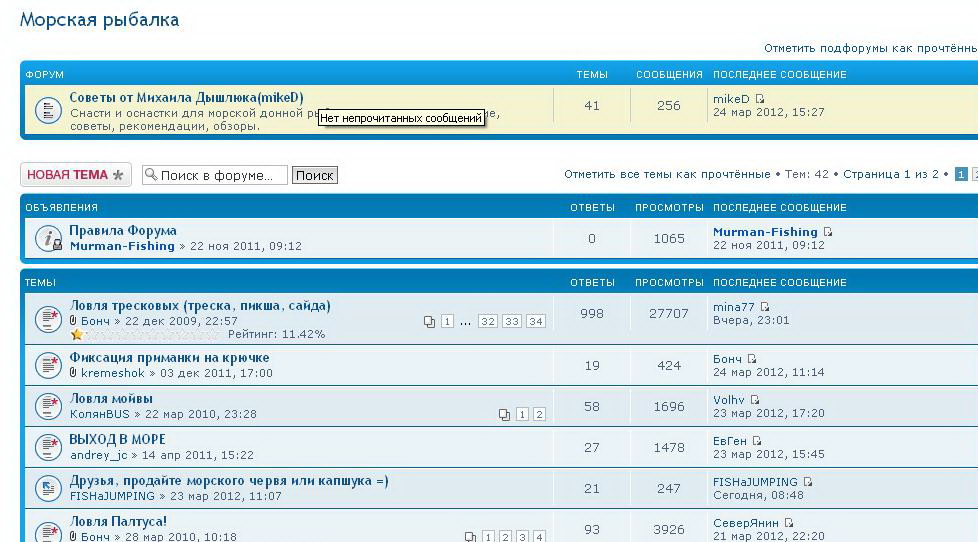Open the Морская рыбалка forum title link
Screen dimensions: 978x542
(99, 19)
